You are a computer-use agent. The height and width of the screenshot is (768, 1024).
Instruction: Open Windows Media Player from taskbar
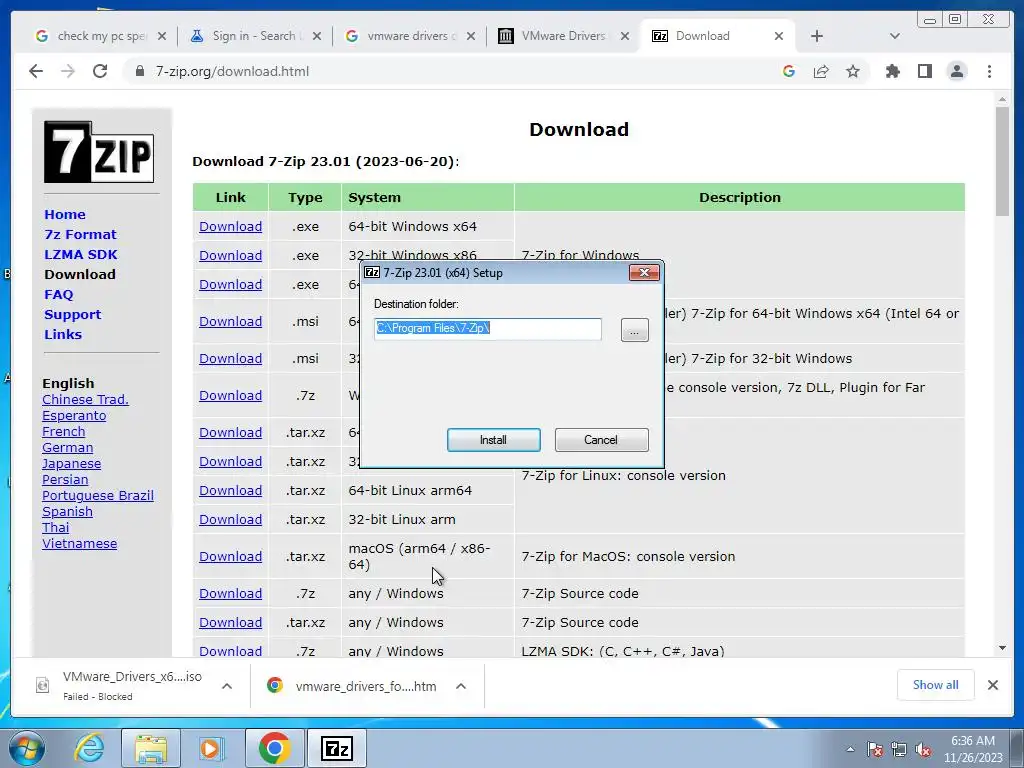click(212, 748)
